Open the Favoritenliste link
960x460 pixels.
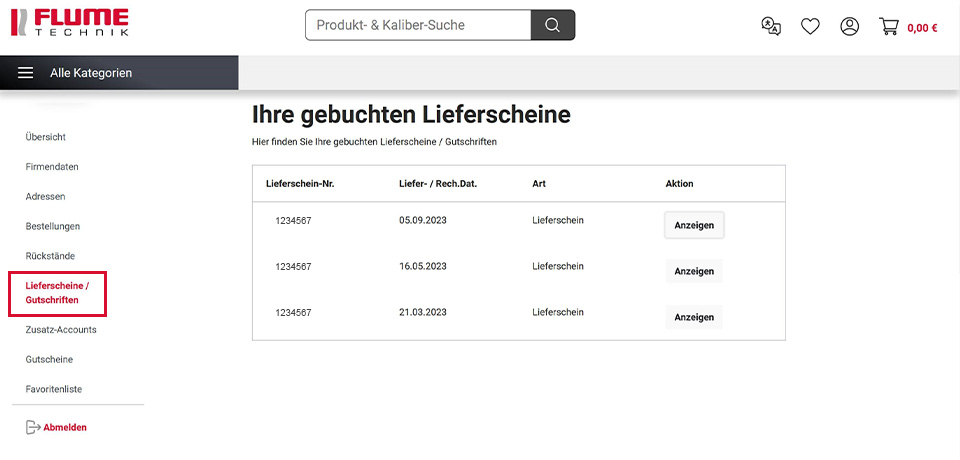click(x=54, y=389)
